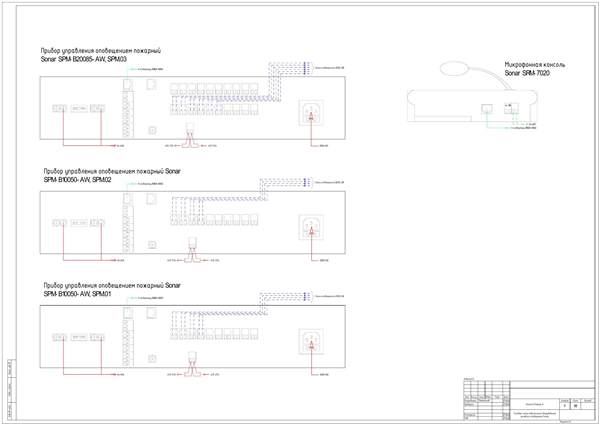
Task: Click the title block table in the drawing's corner
Action: tap(529, 400)
